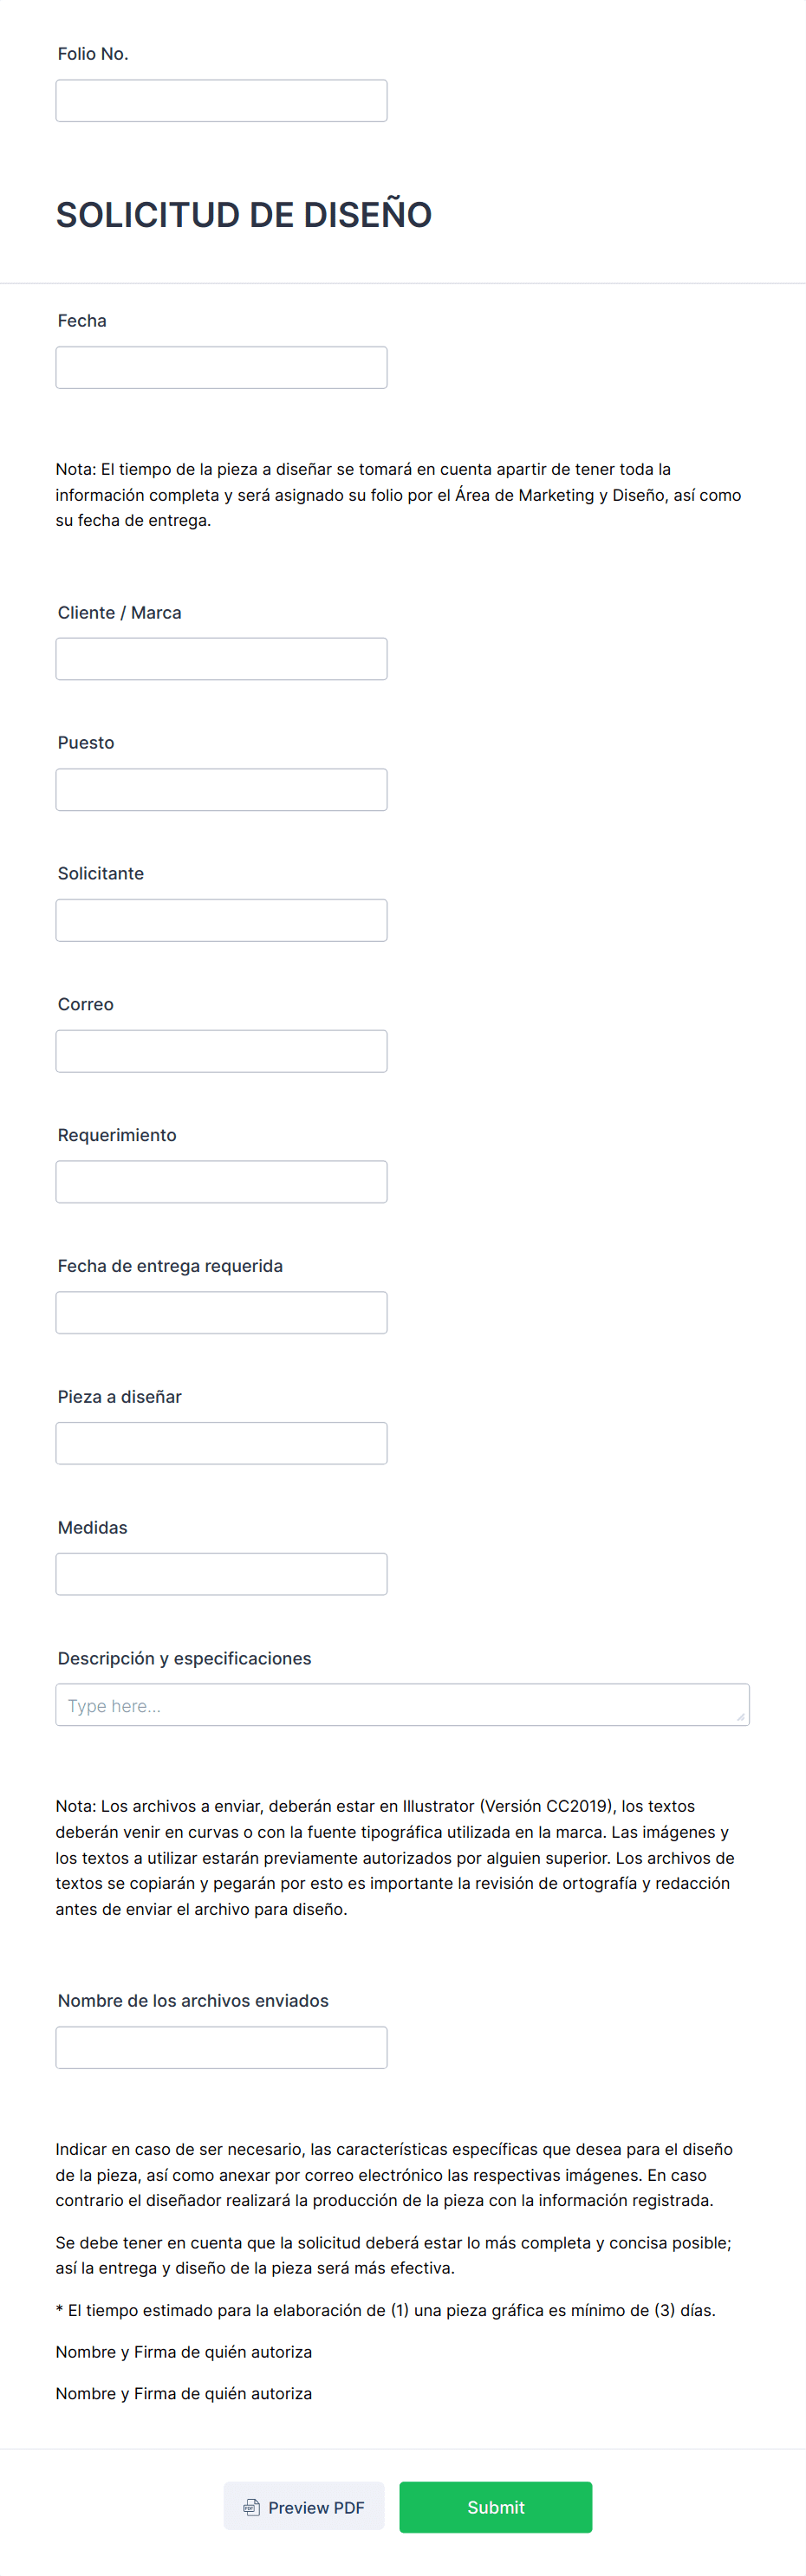Focus the Solicitante input field

coord(221,920)
